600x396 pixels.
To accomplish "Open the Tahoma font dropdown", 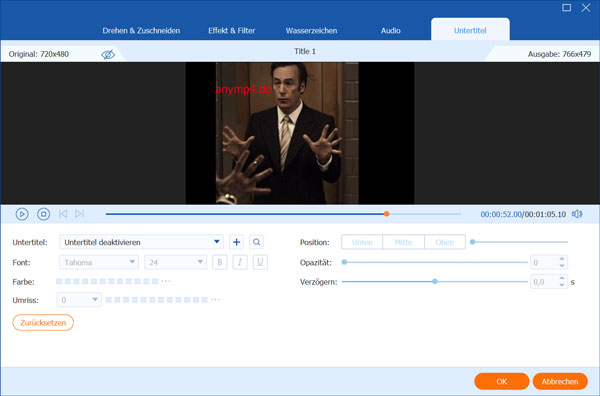I will 99,262.
